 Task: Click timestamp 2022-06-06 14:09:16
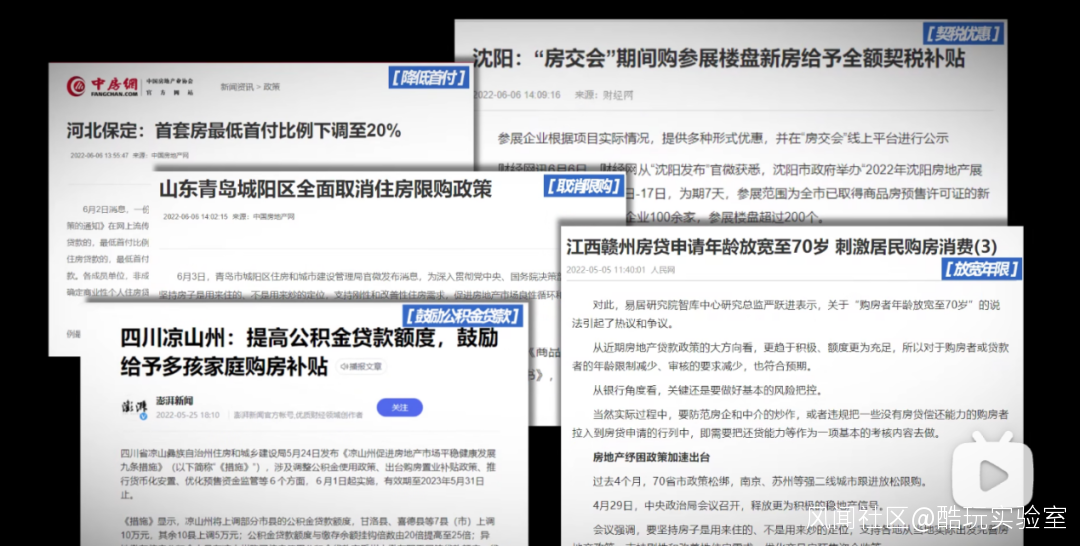click(x=517, y=95)
